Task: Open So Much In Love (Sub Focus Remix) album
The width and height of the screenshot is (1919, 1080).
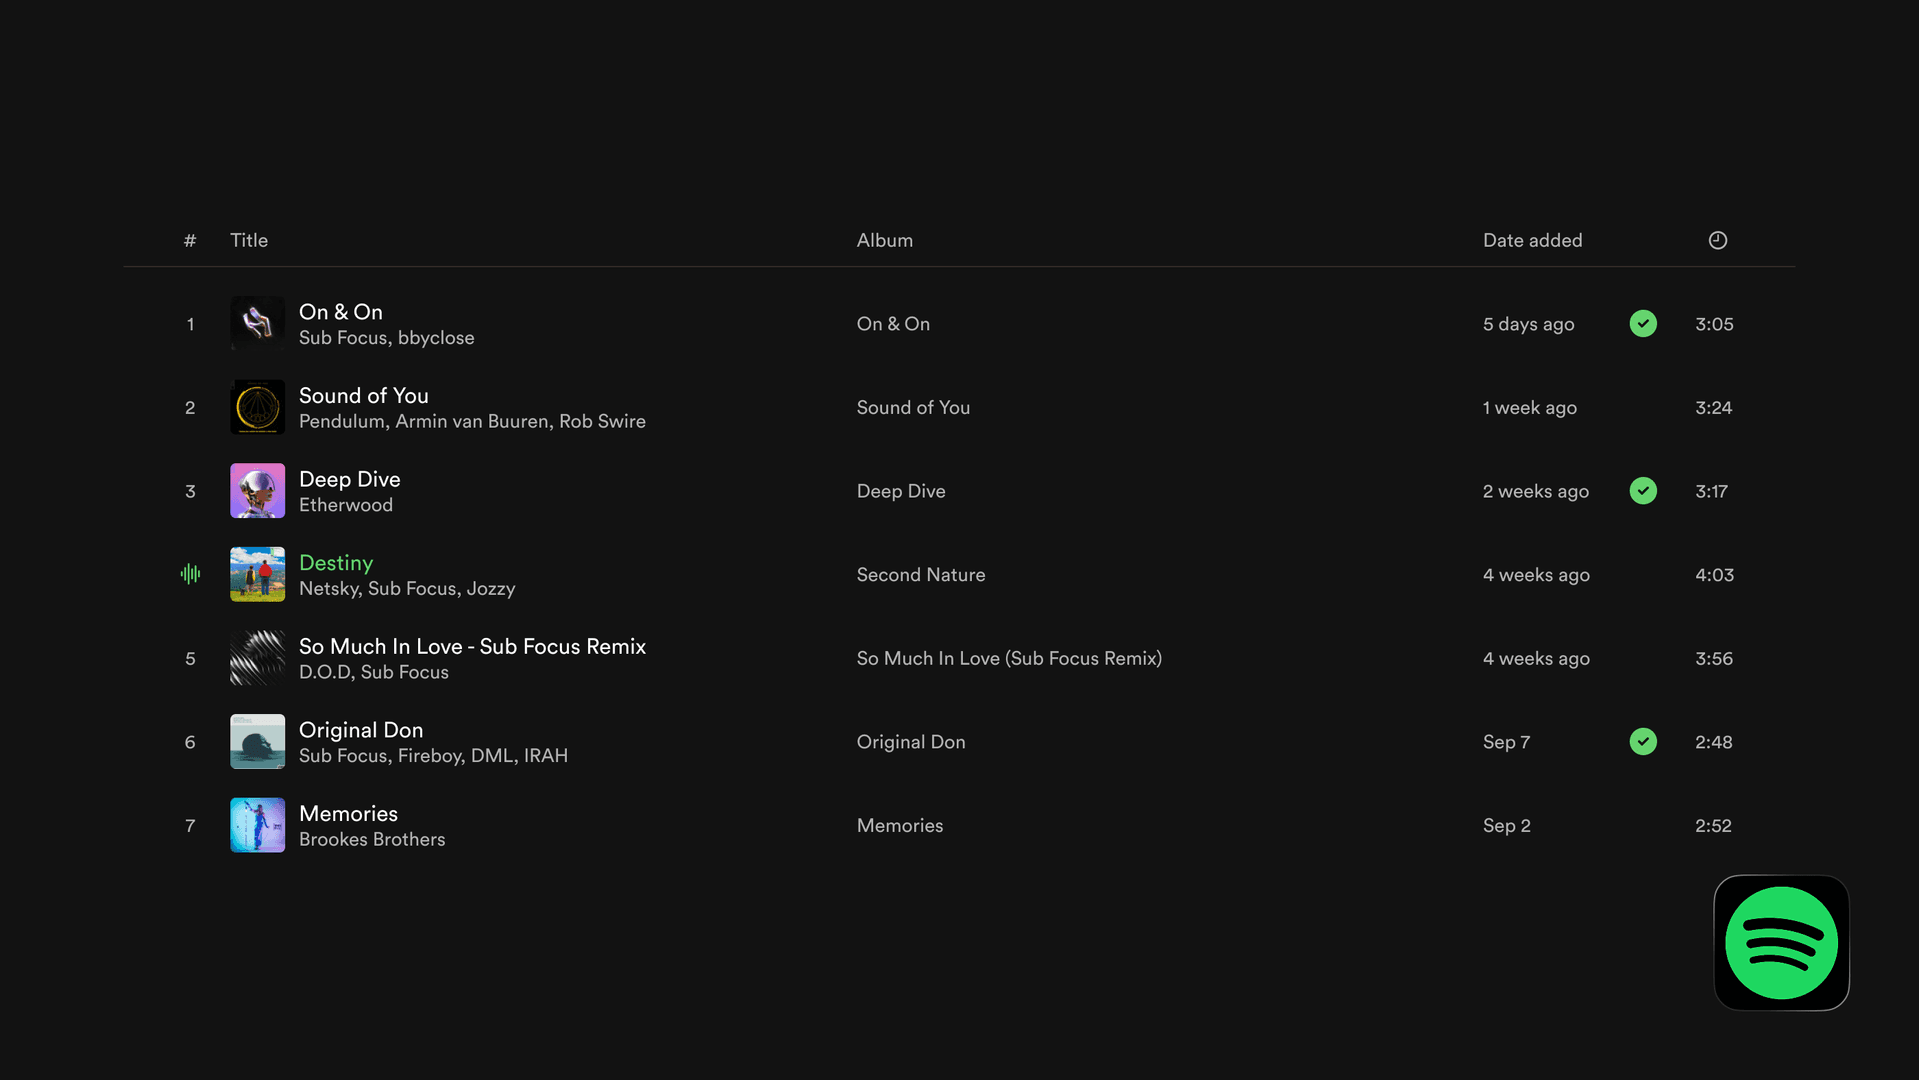Action: coord(1008,658)
